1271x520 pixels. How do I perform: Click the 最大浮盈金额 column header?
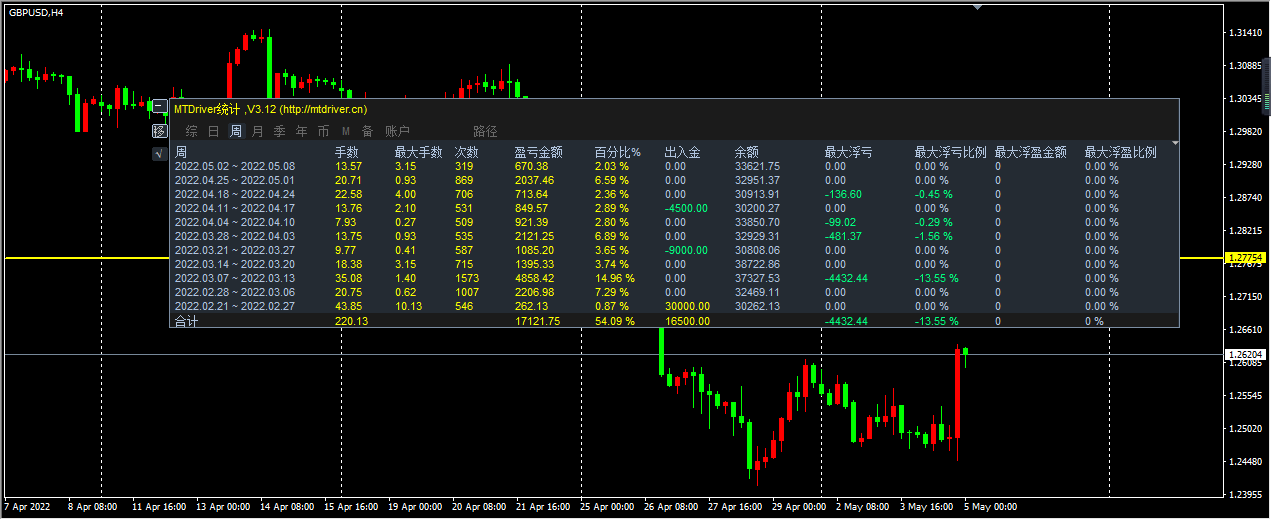[1030, 153]
